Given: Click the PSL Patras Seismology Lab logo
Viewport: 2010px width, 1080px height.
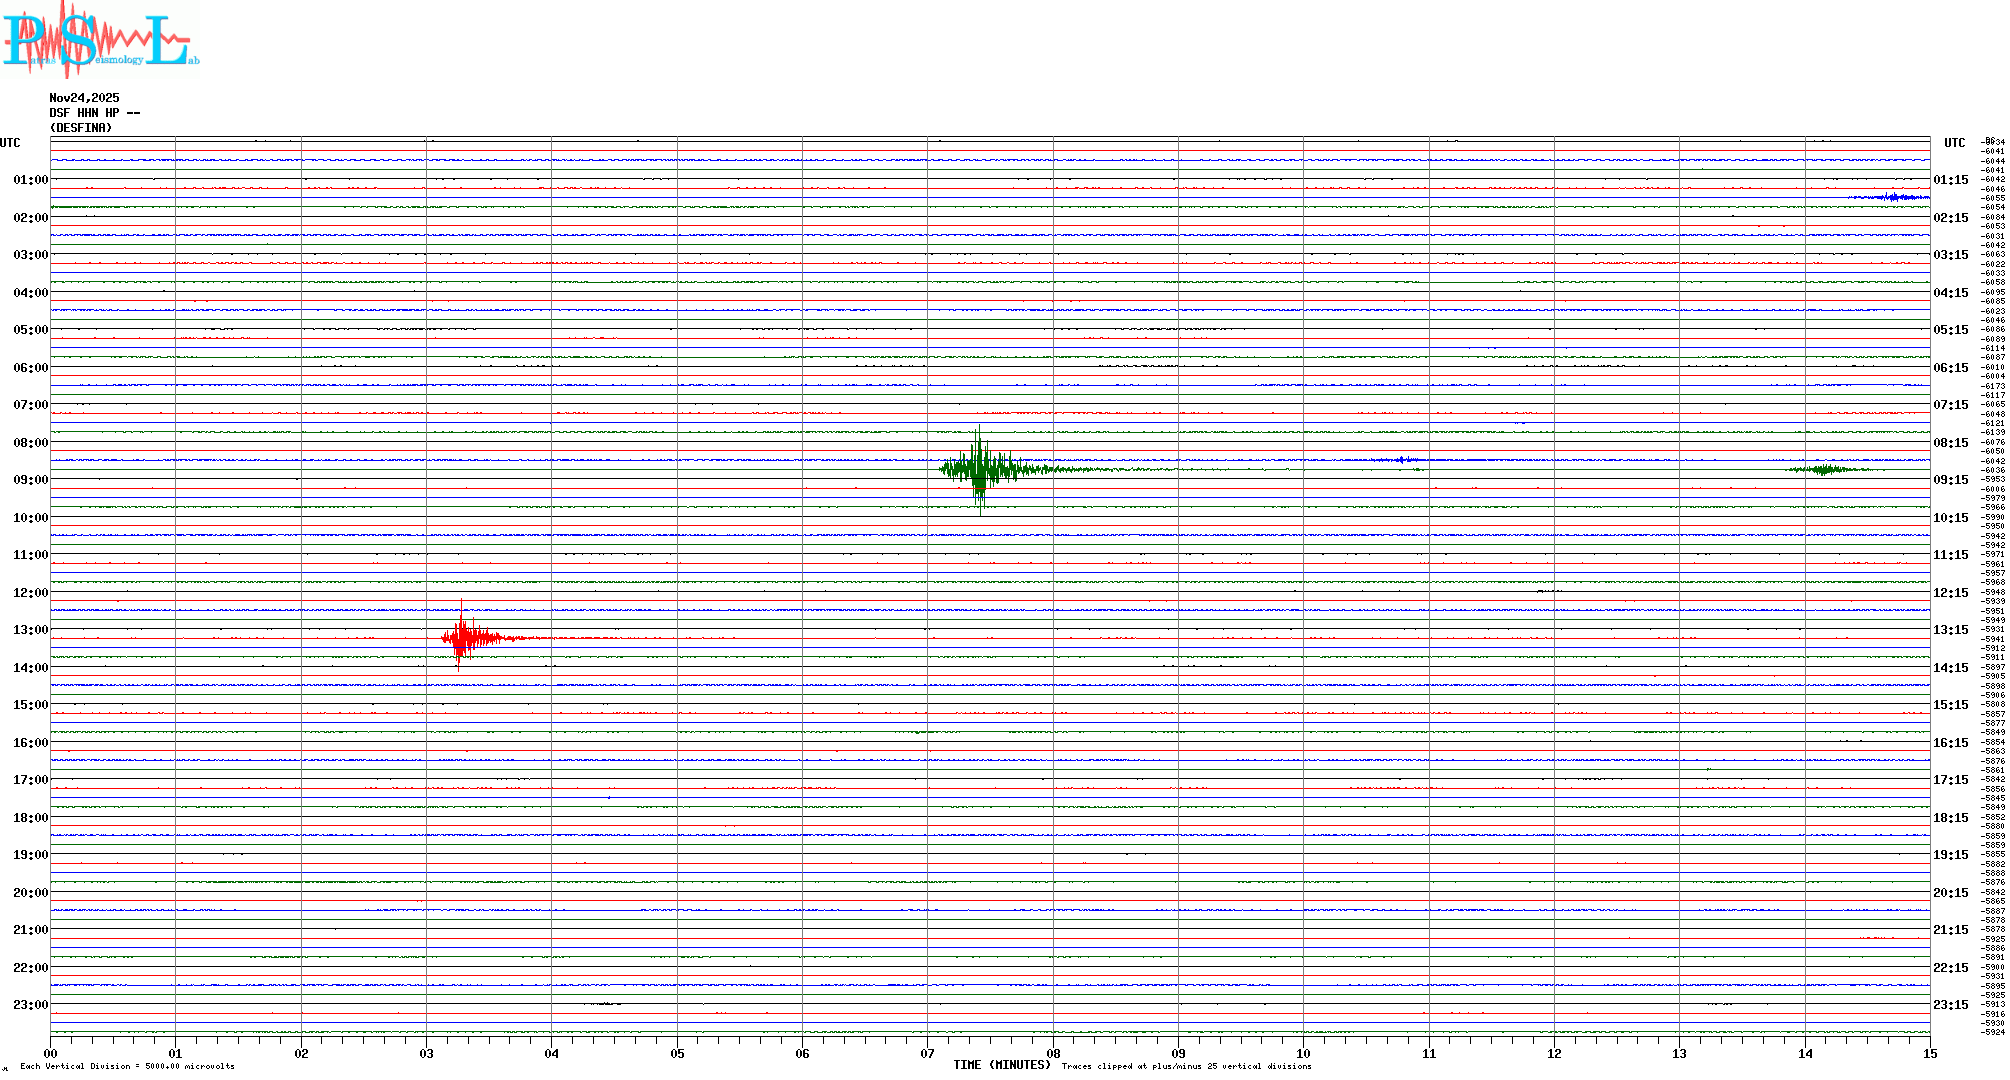Looking at the screenshot, I should point(100,40).
